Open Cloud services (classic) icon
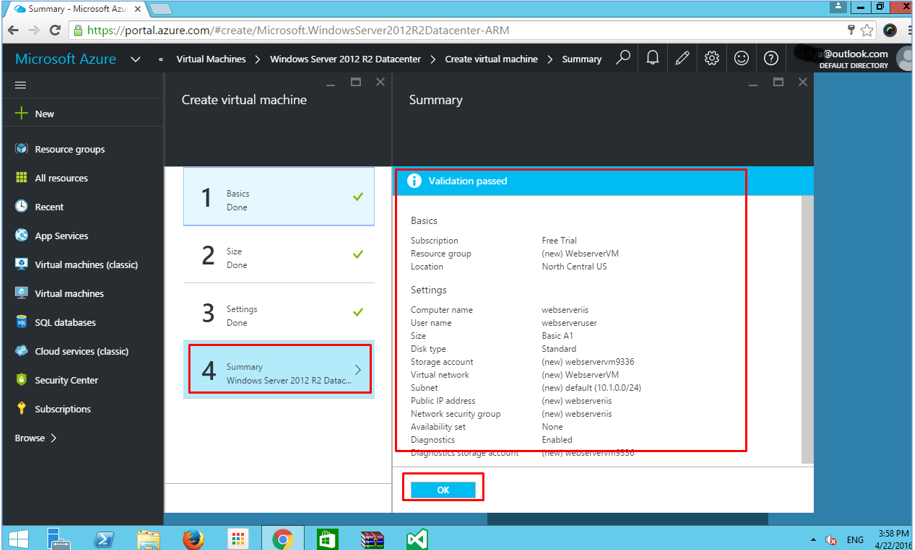The image size is (915, 550). click(22, 351)
